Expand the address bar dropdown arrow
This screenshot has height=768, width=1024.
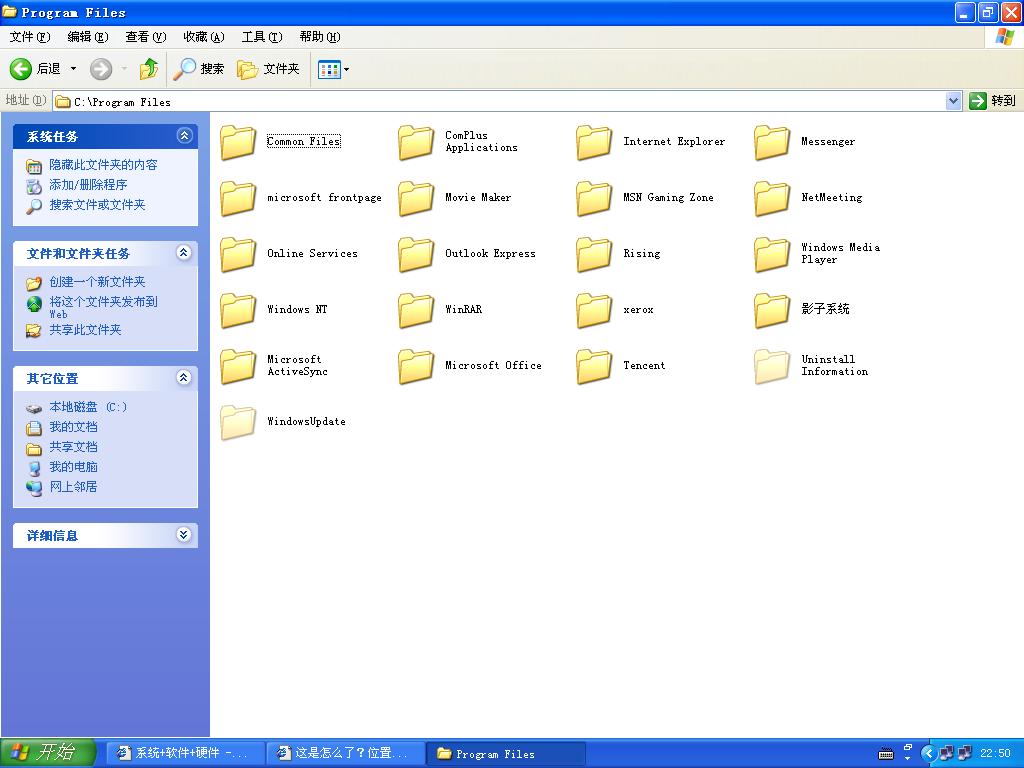coord(953,101)
